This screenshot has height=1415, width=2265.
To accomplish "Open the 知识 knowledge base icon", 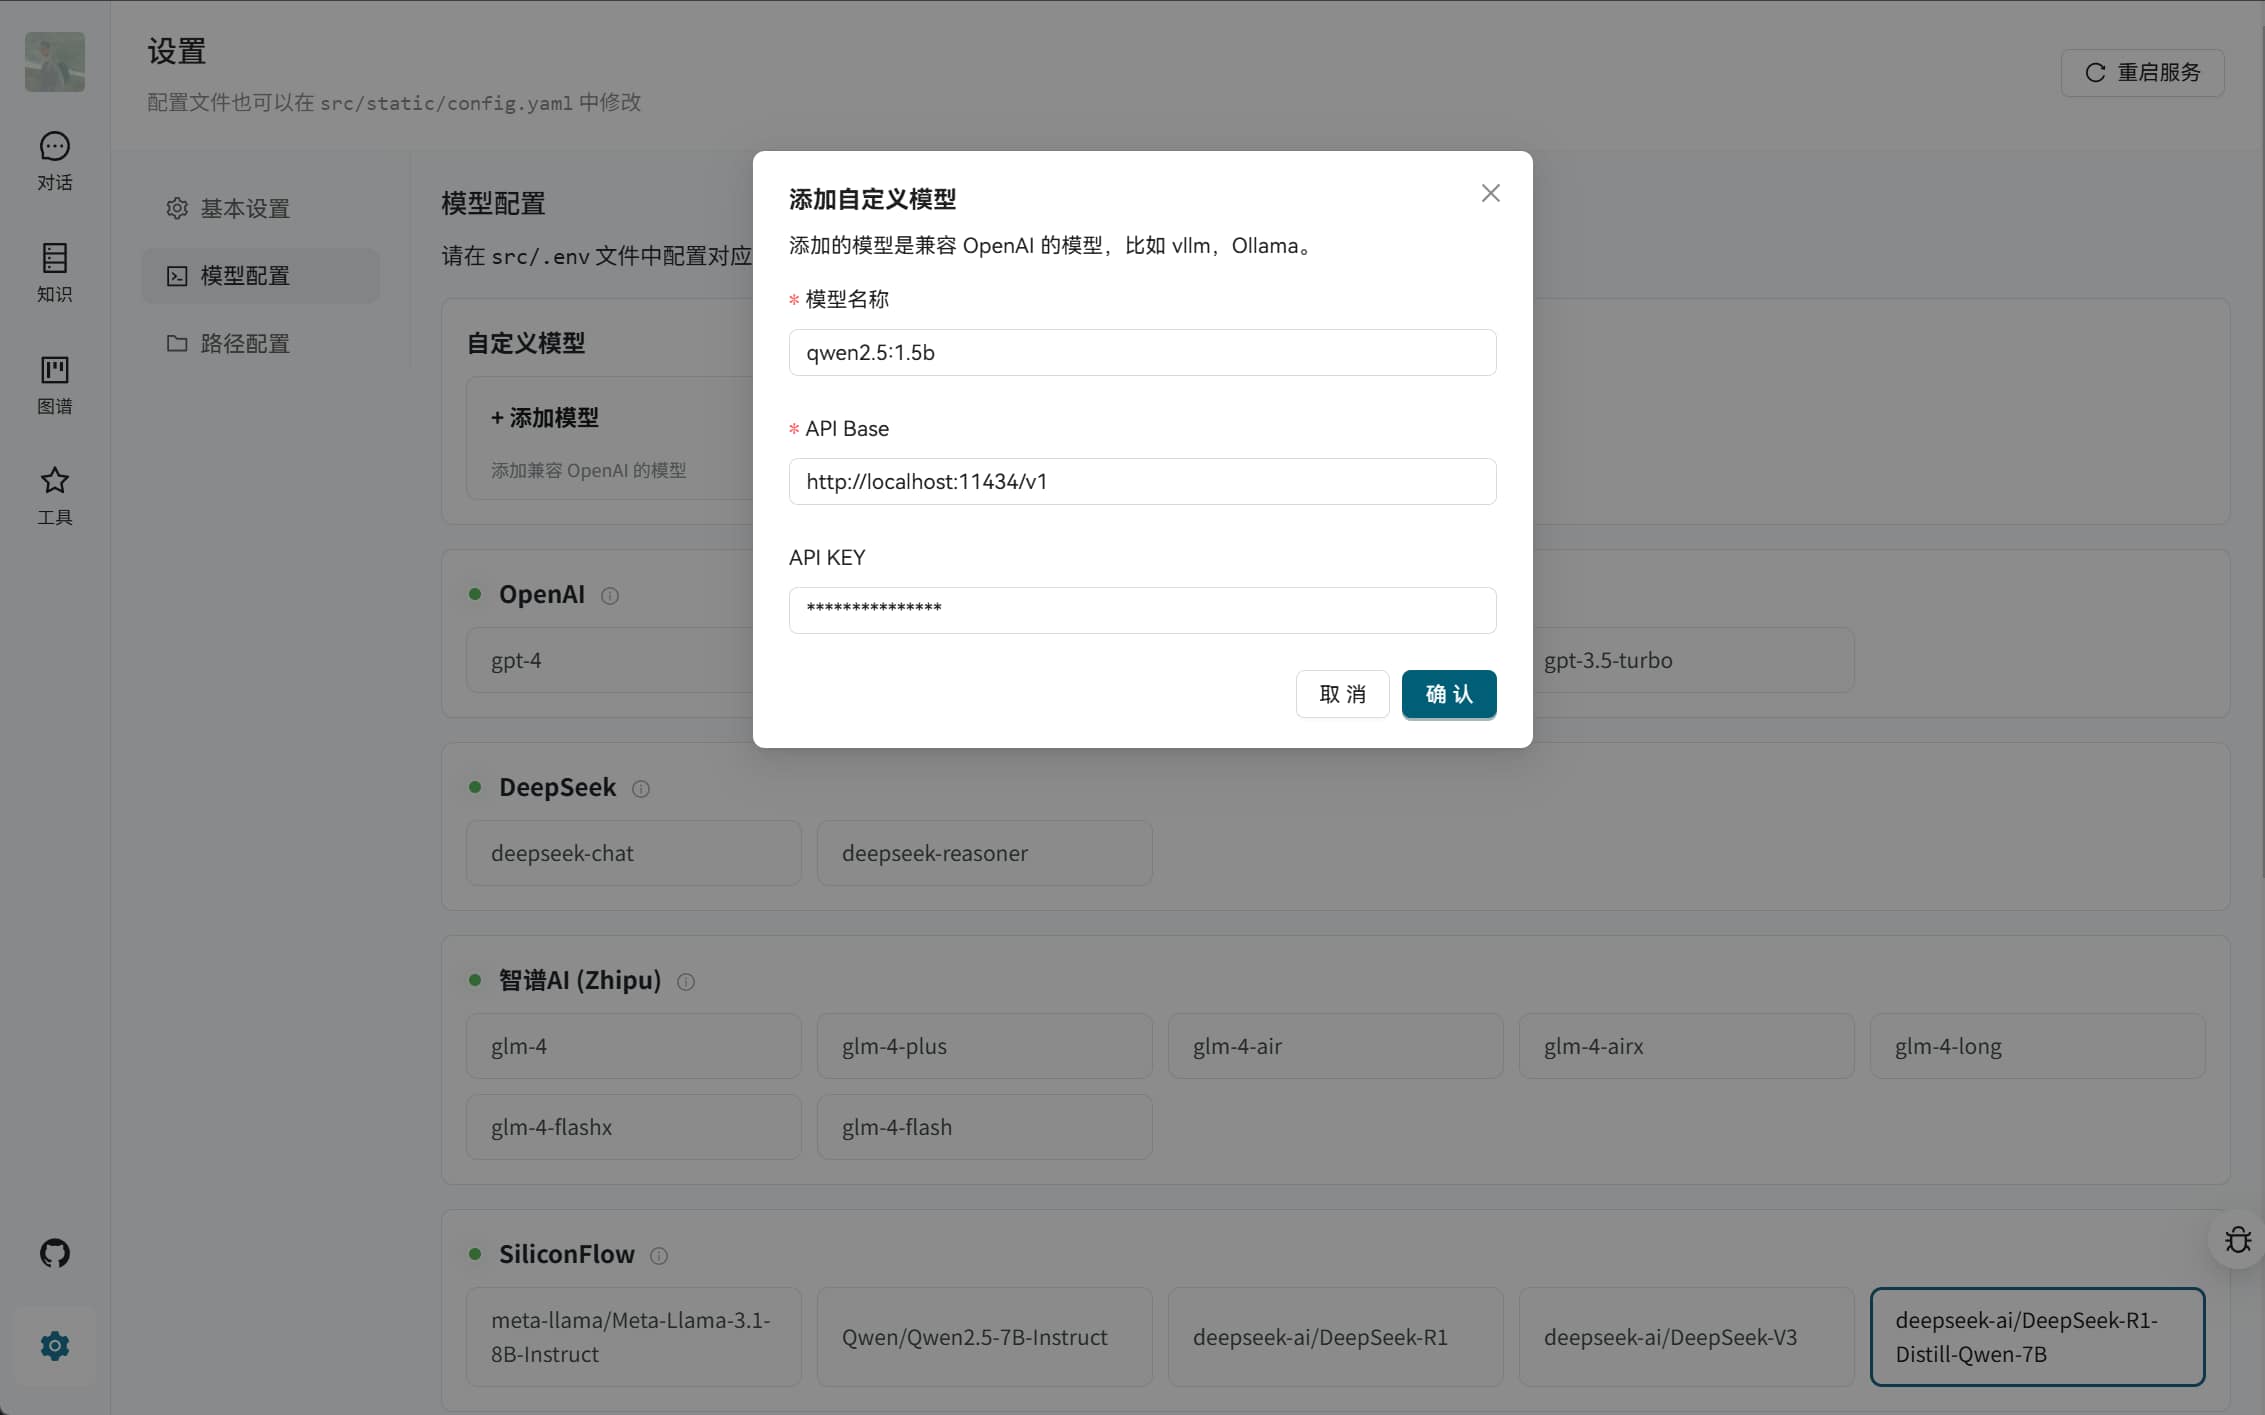I will tap(54, 271).
